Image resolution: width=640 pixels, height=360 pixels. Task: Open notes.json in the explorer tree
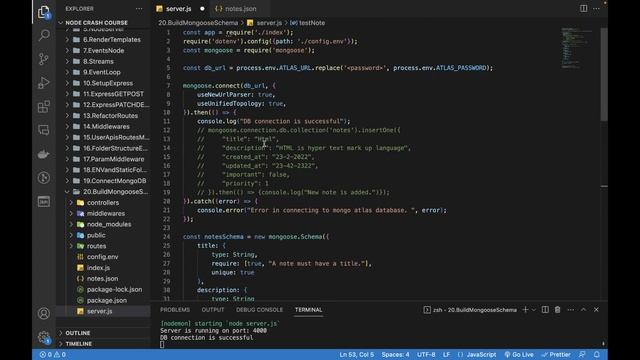[x=104, y=278]
